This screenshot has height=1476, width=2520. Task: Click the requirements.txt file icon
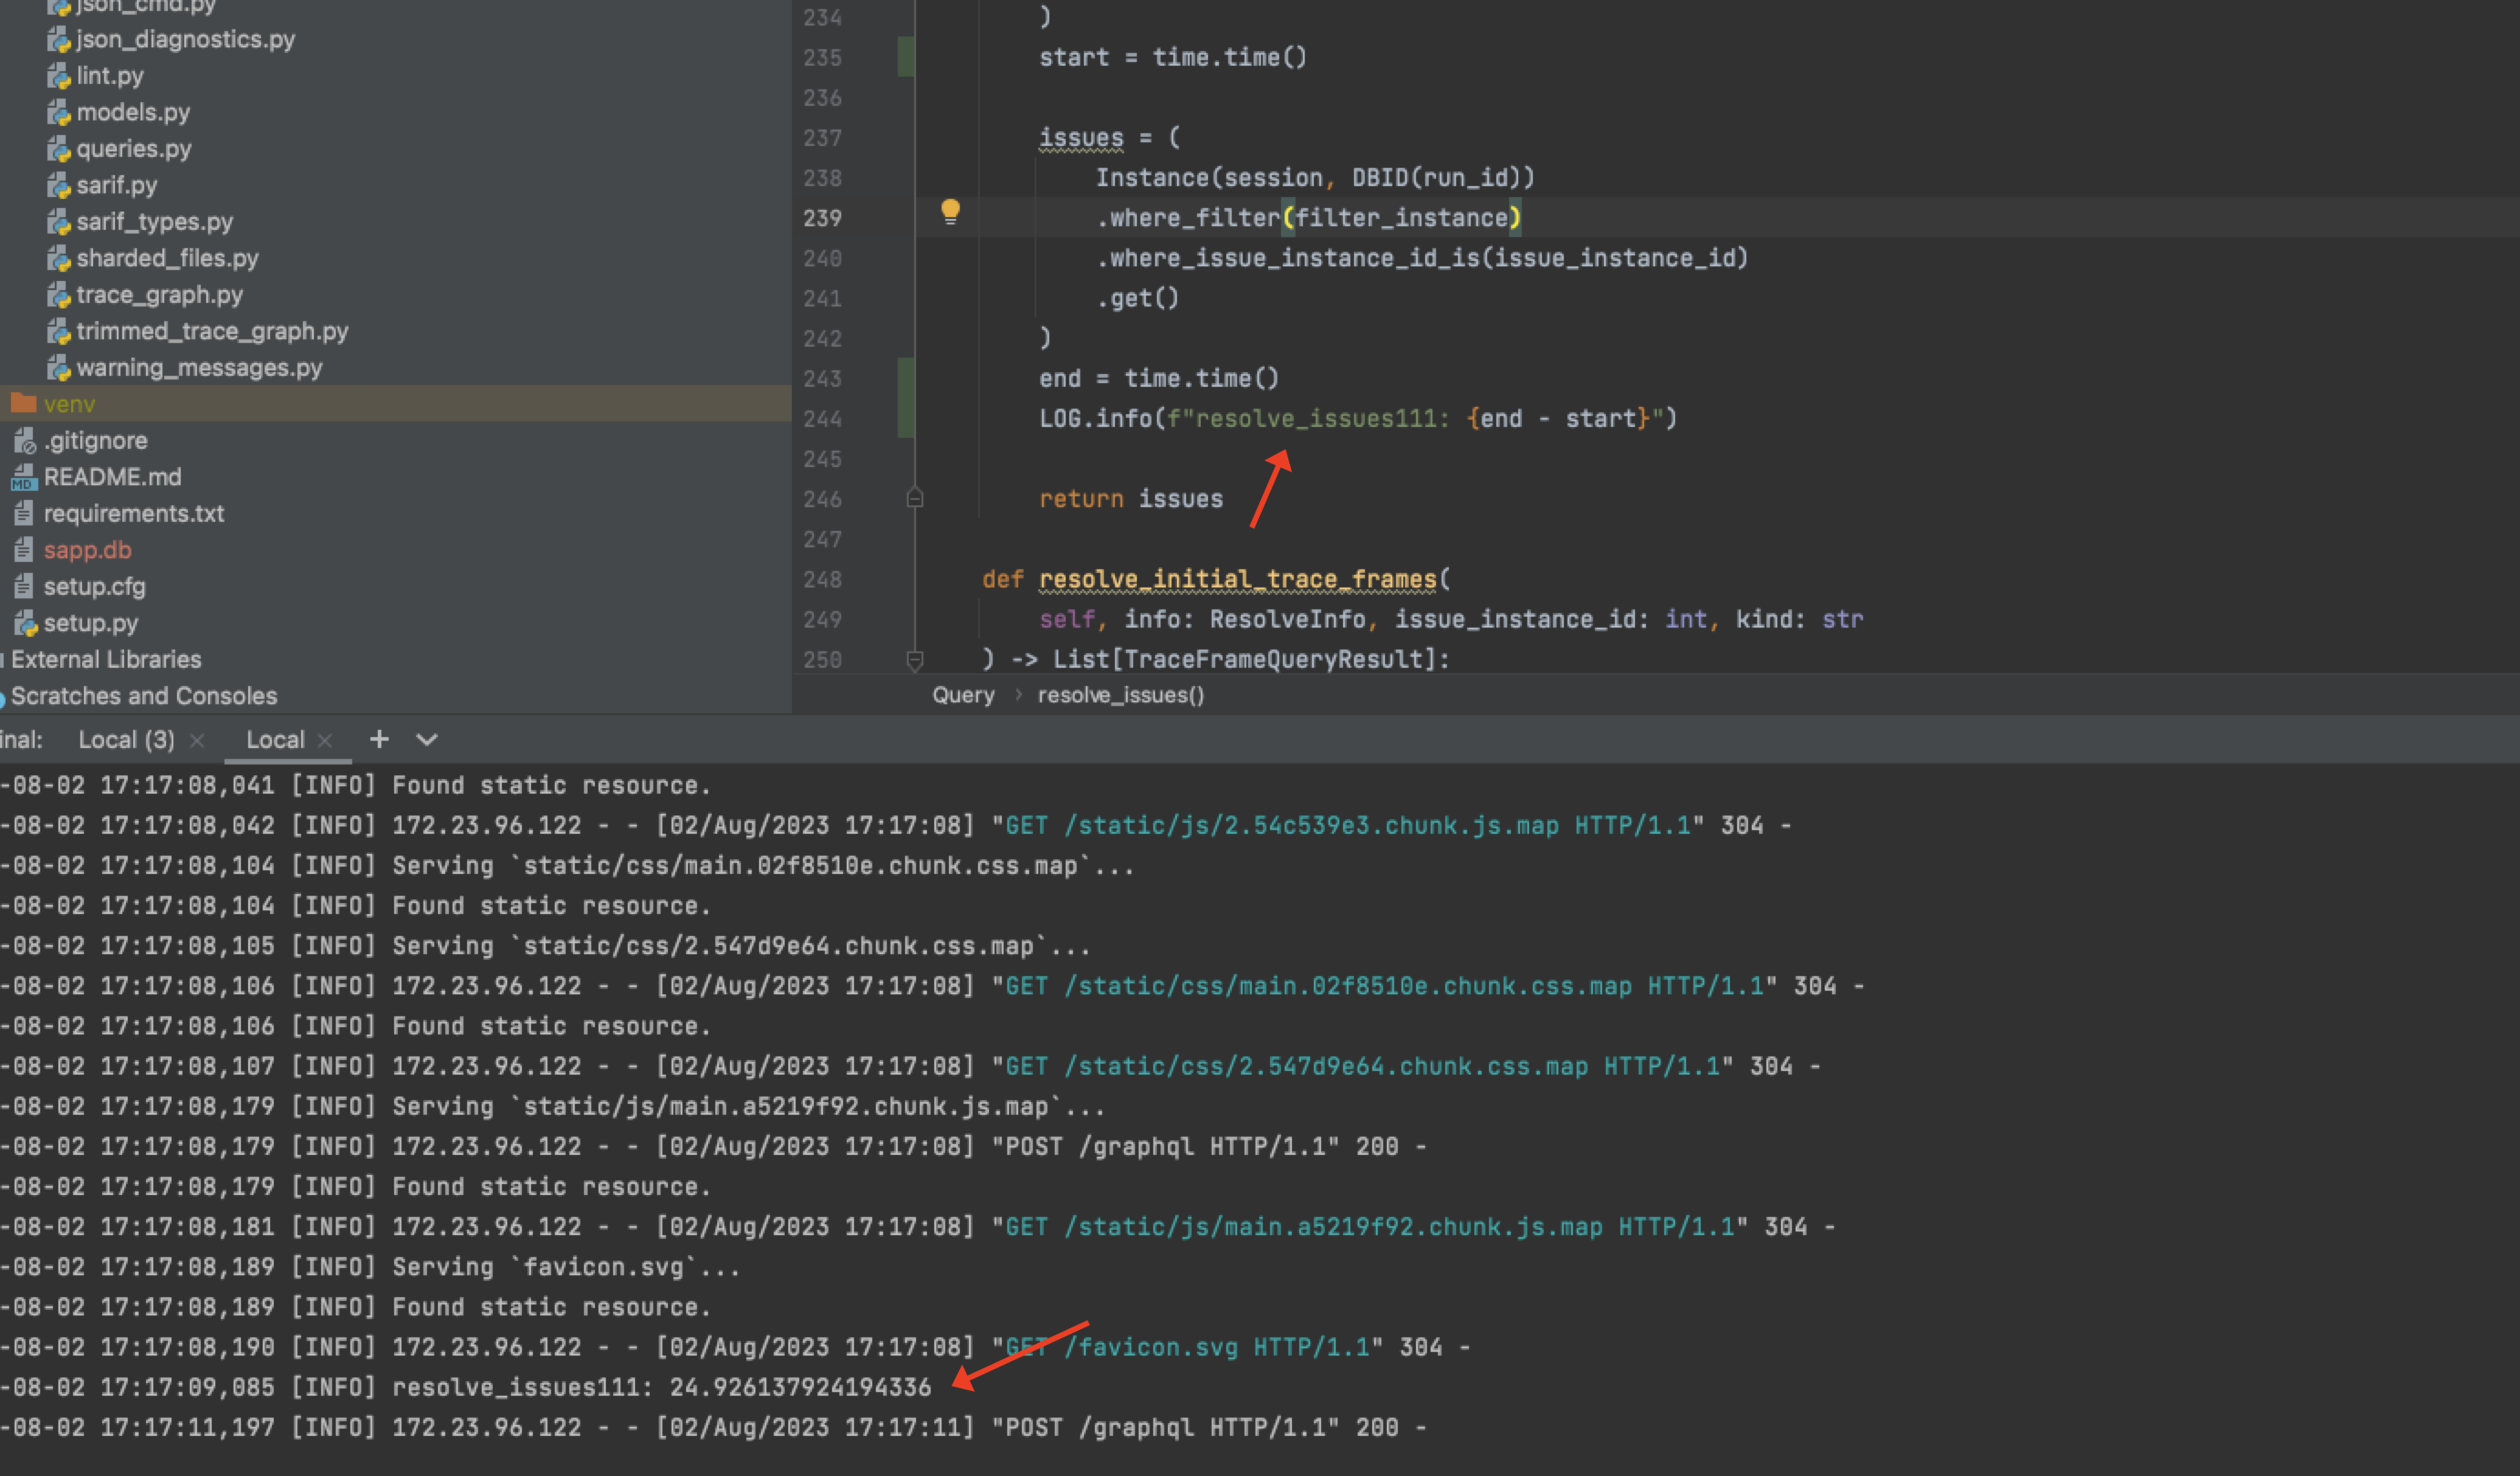tap(24, 513)
